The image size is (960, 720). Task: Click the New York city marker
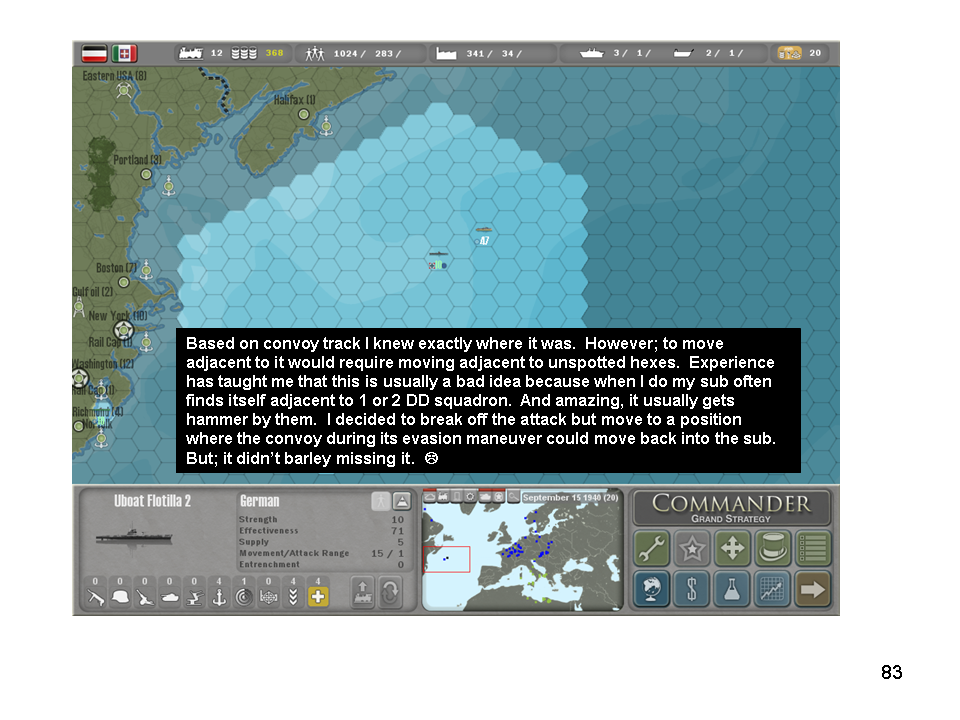[124, 330]
